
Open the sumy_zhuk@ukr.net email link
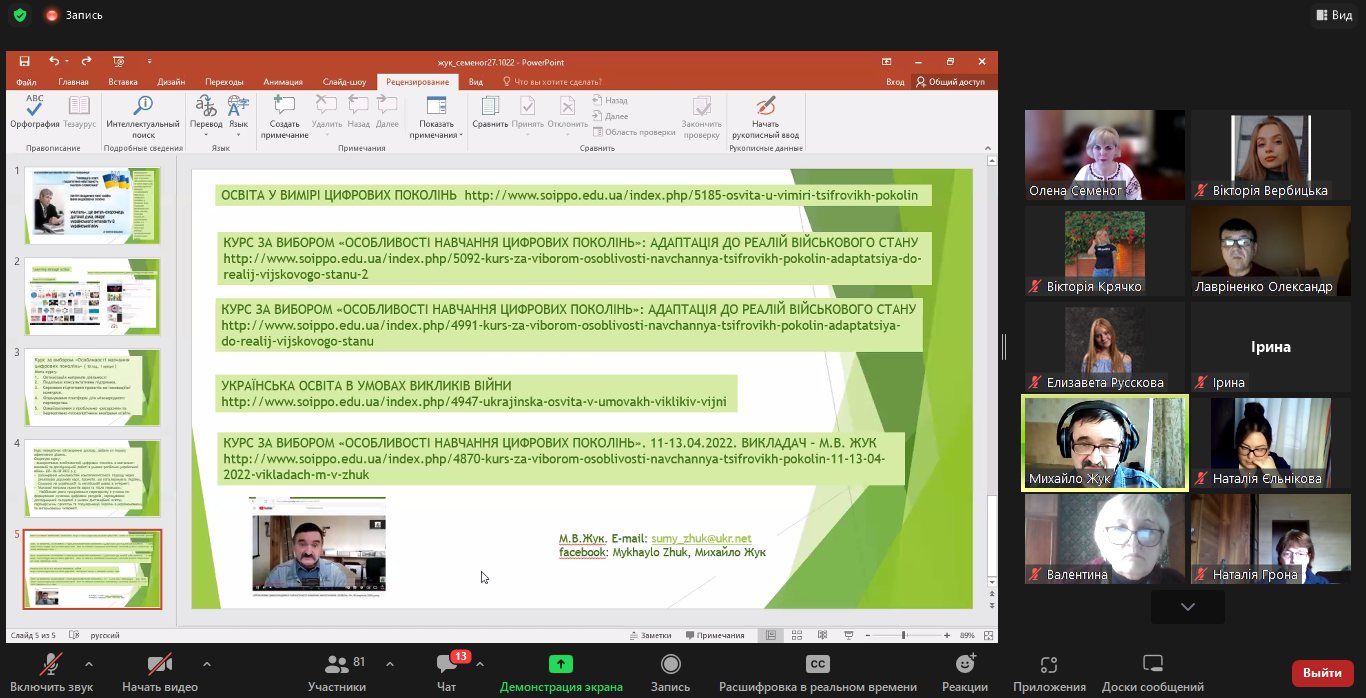[701, 538]
